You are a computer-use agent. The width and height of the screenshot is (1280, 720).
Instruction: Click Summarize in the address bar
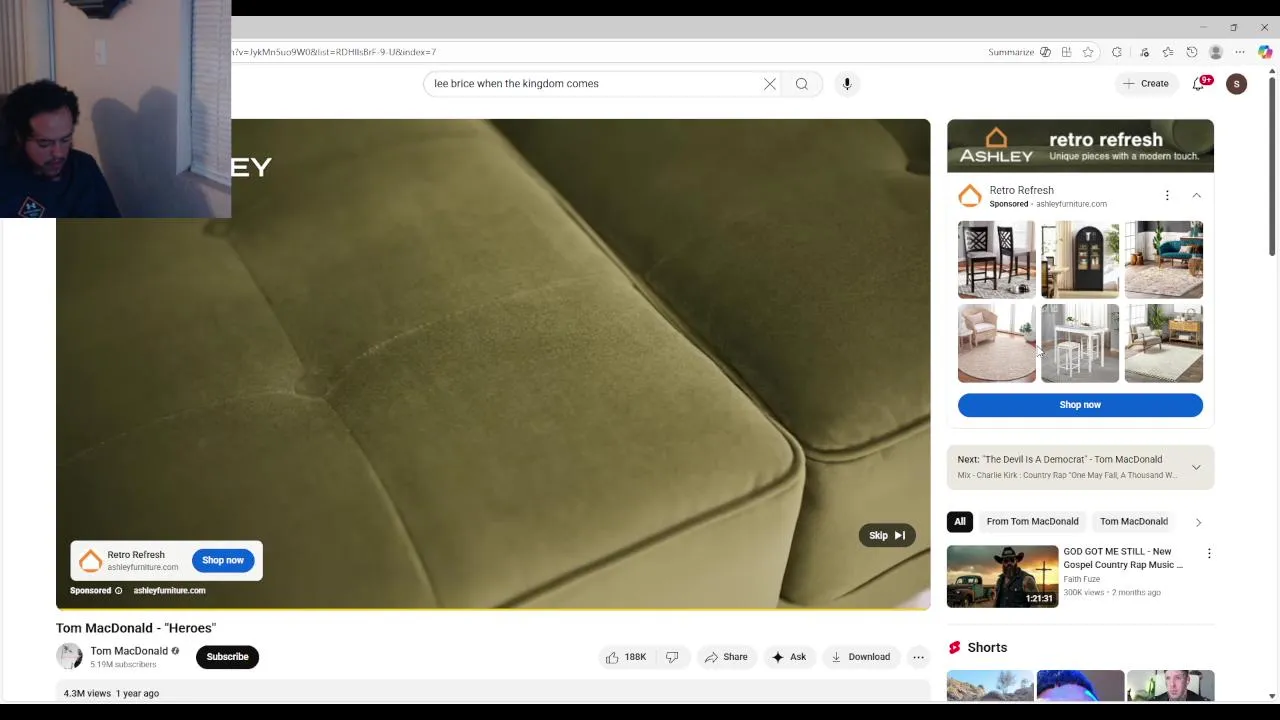click(x=1011, y=52)
